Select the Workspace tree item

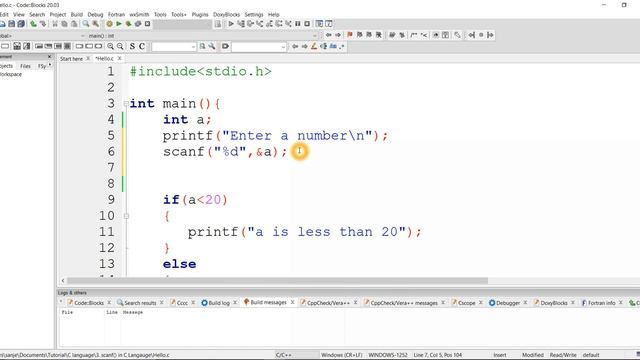point(11,75)
